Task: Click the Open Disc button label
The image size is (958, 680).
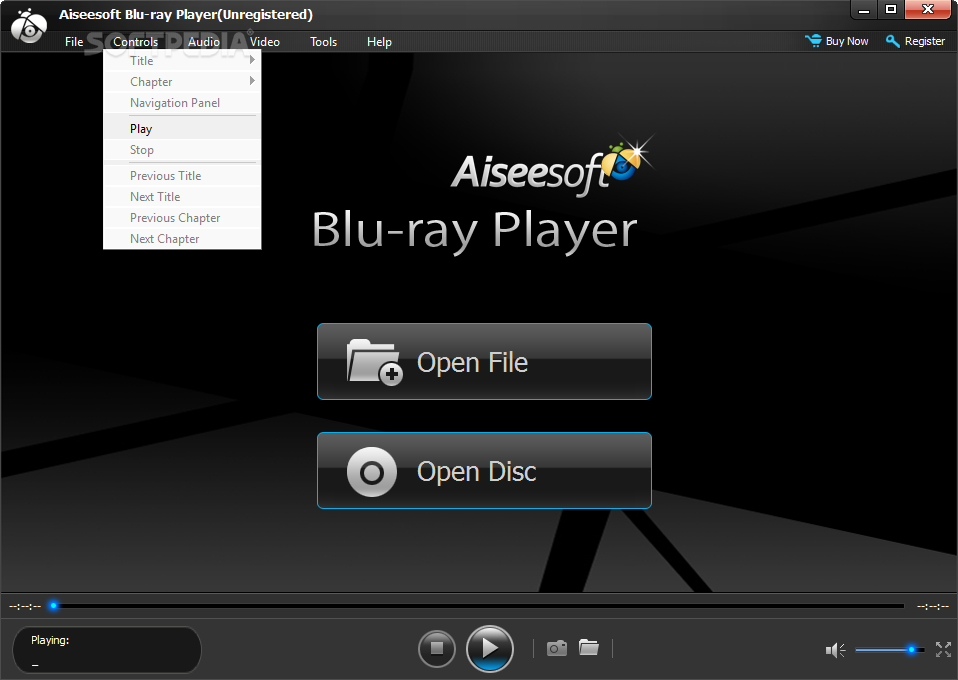Action: 477,472
